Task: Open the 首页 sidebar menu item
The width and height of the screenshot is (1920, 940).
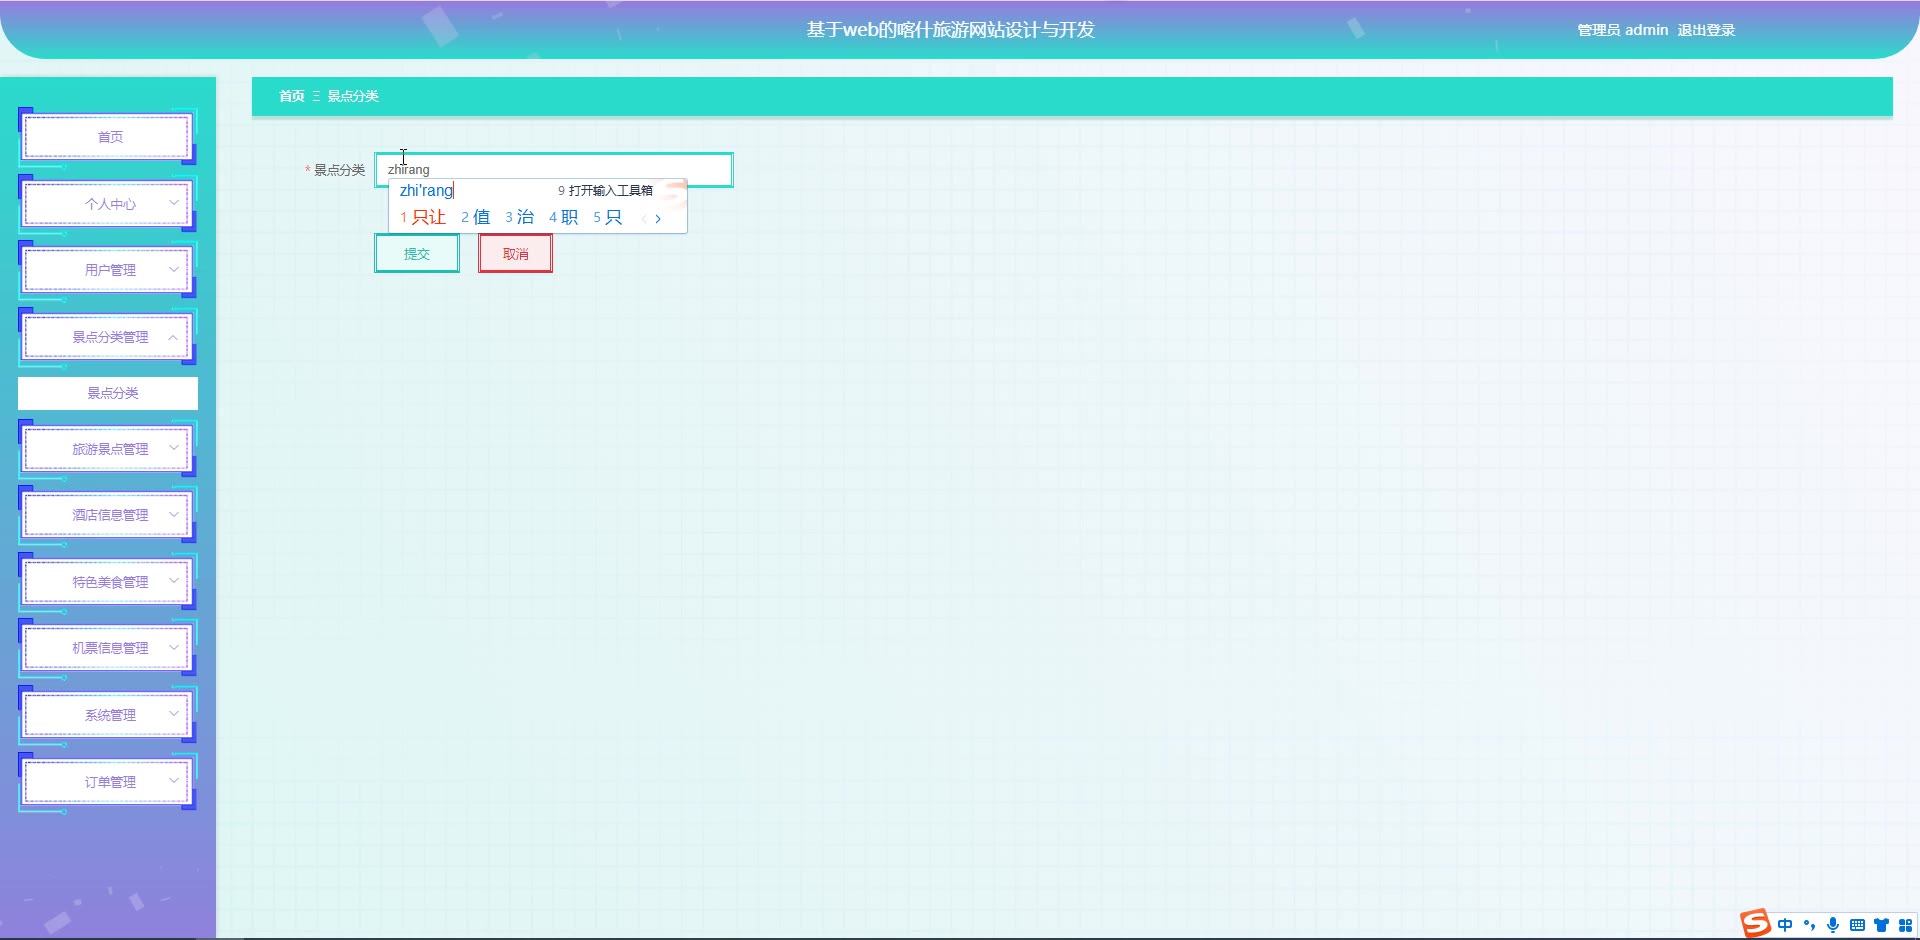Action: [x=108, y=137]
